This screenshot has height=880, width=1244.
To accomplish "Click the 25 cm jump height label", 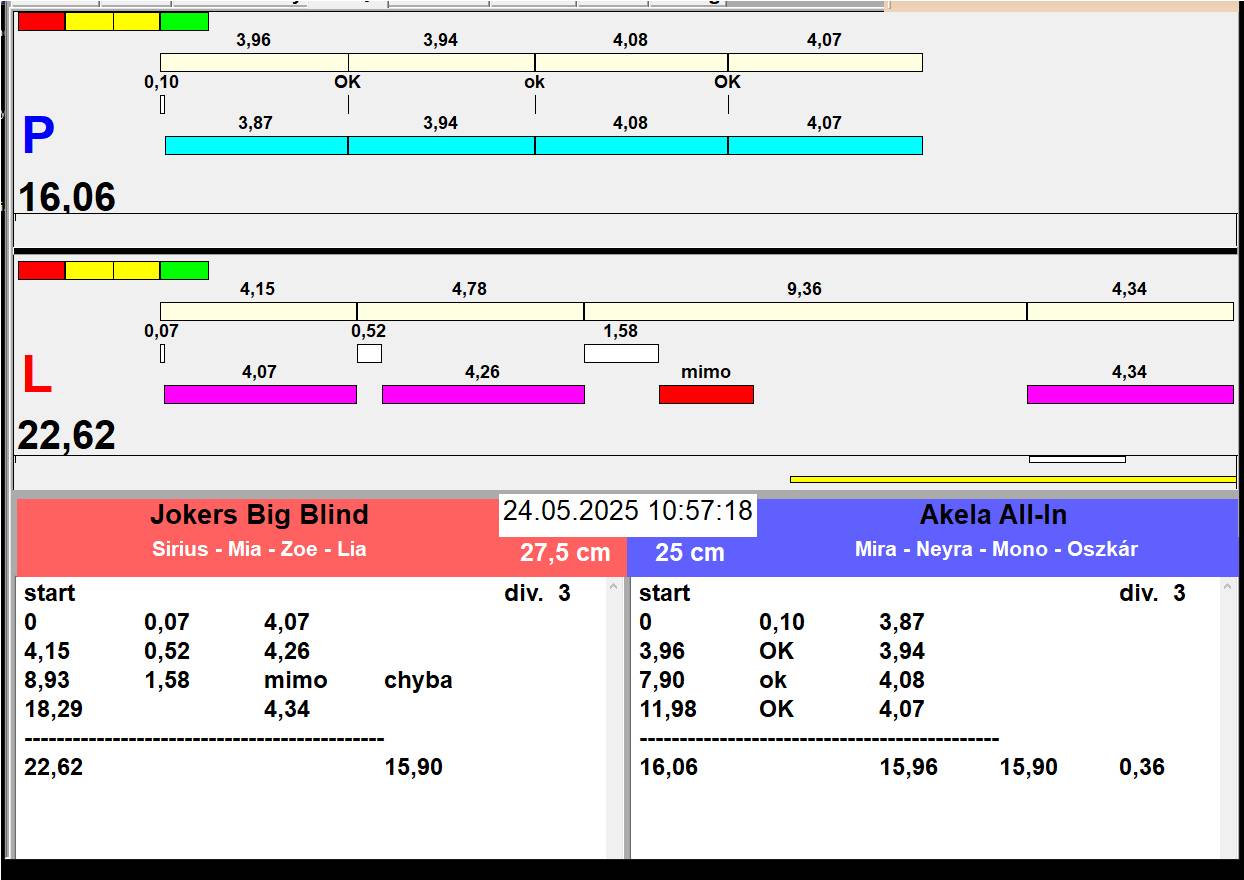I will (689, 553).
